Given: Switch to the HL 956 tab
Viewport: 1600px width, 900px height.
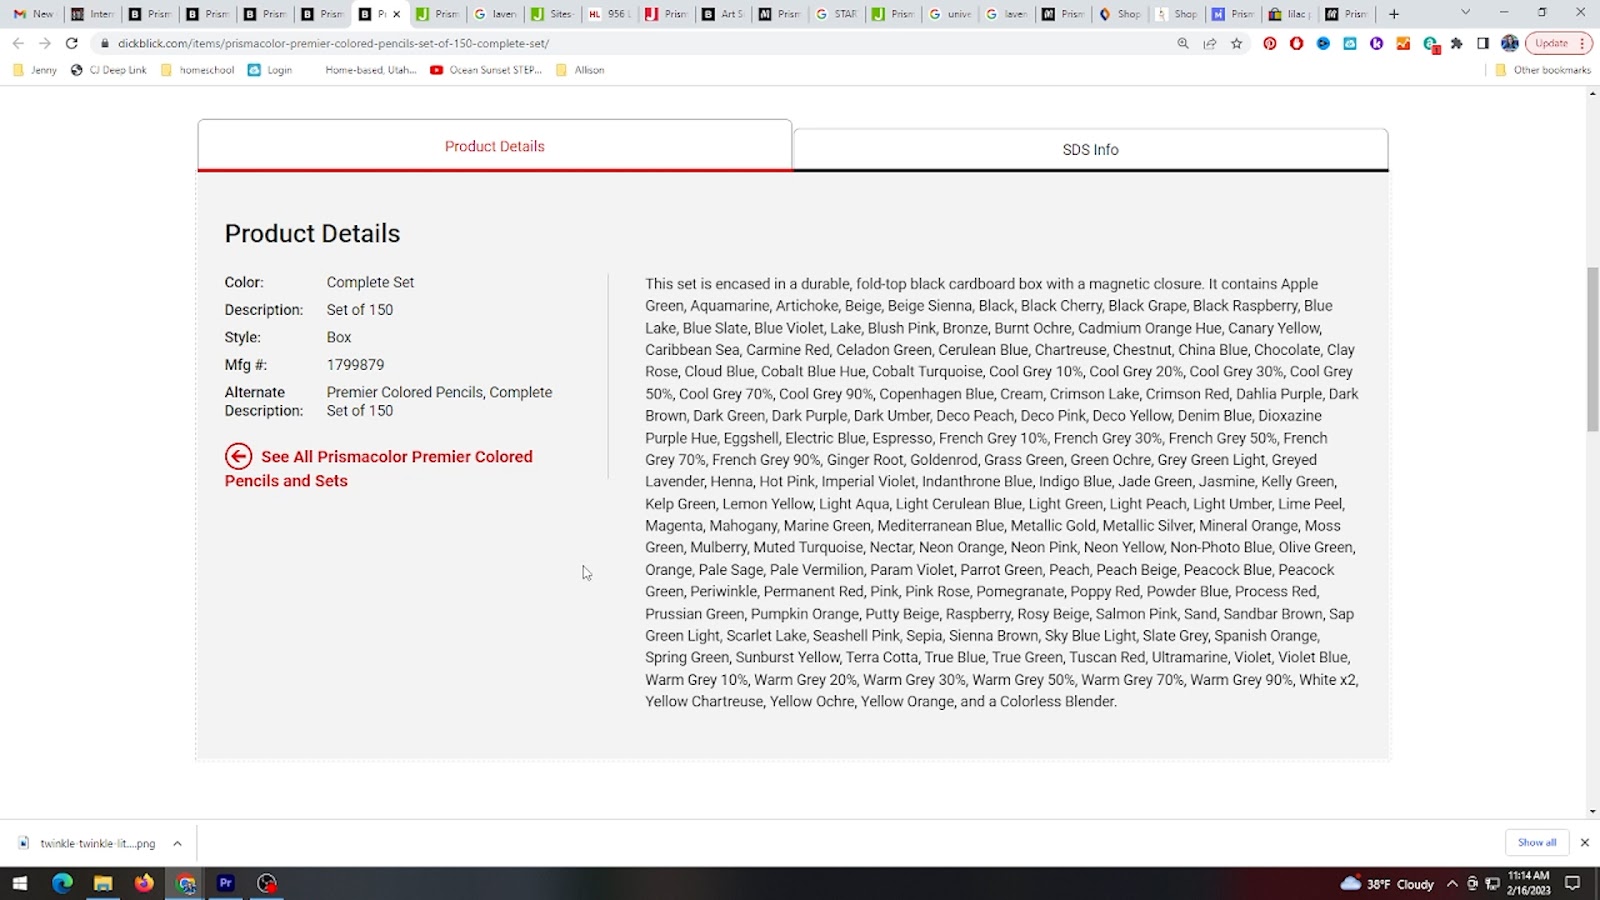Looking at the screenshot, I should point(608,14).
